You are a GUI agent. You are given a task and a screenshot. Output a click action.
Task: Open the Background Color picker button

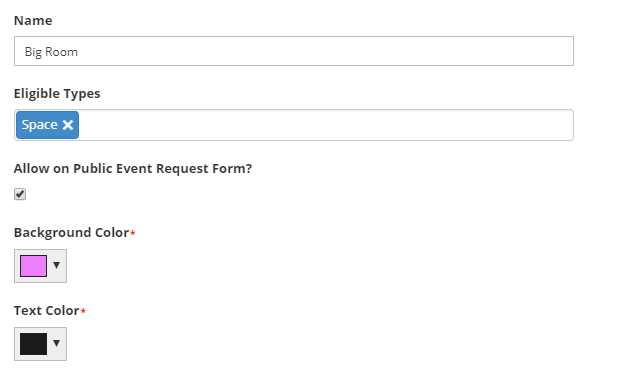40,266
